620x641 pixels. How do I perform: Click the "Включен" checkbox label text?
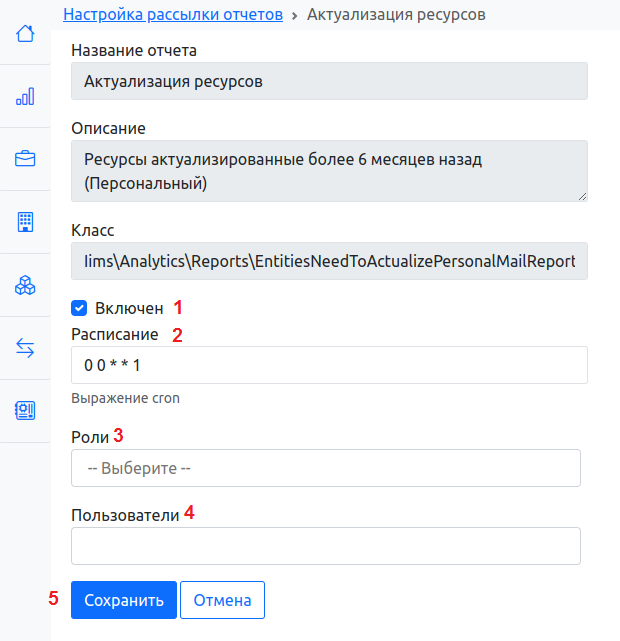pyautogui.click(x=129, y=308)
